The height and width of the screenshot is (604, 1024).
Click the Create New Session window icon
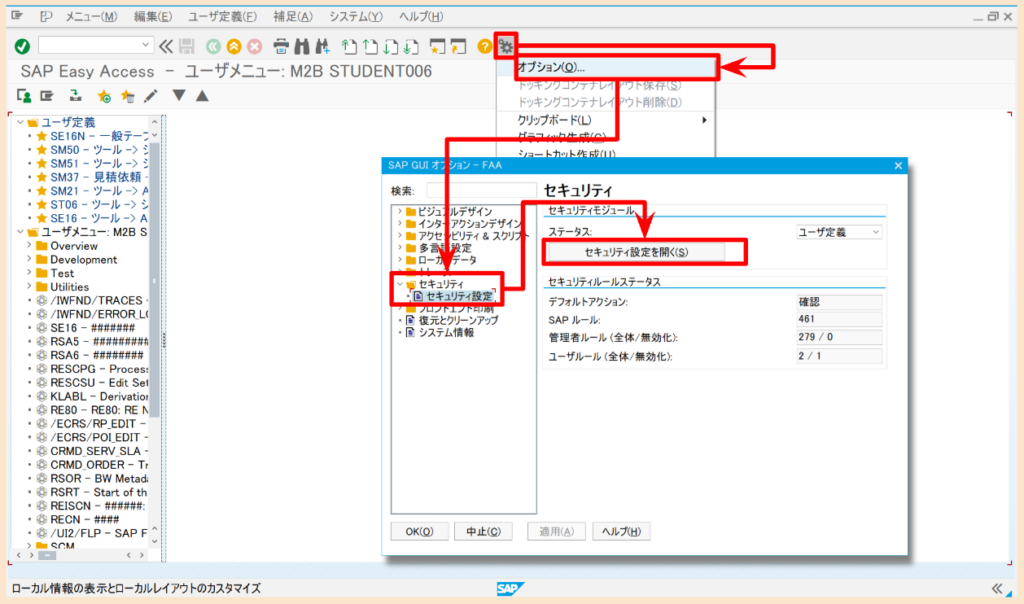click(x=438, y=46)
